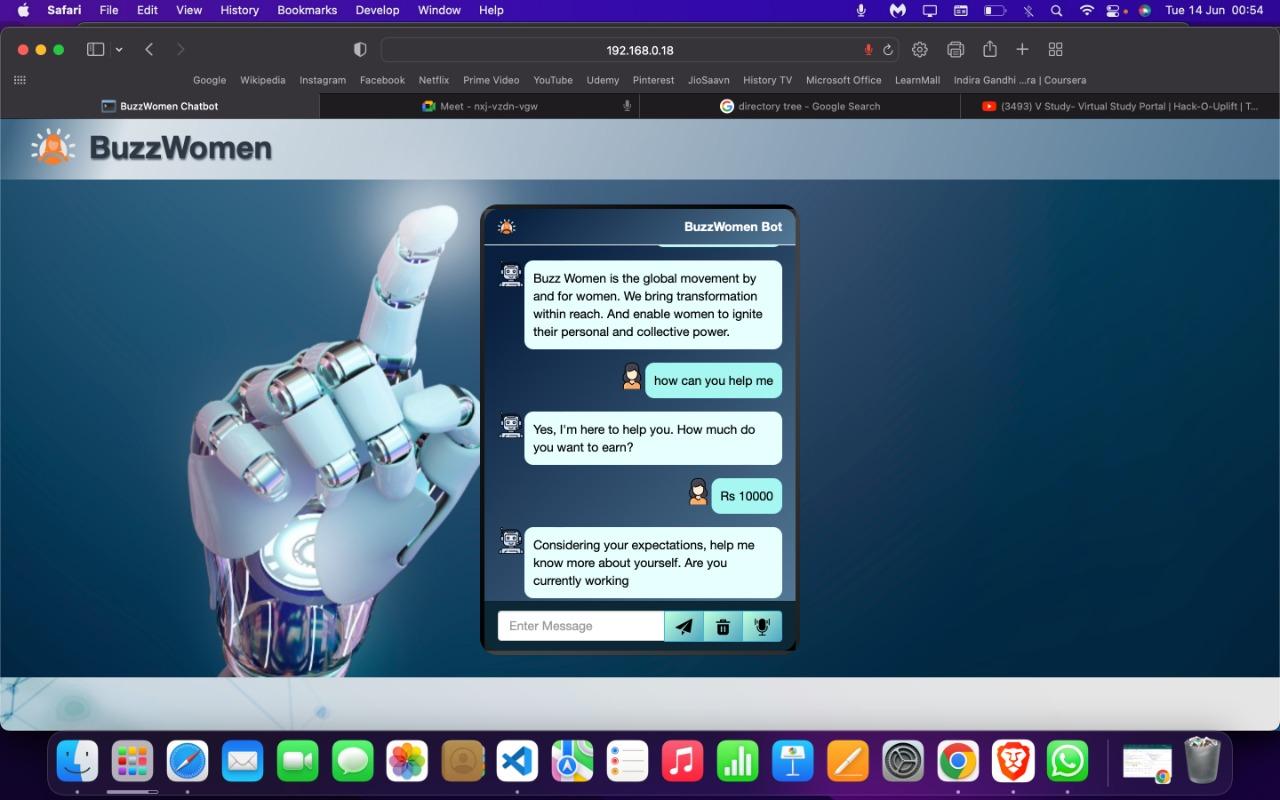Open Control Center in menu bar
The height and width of the screenshot is (800, 1280).
click(1115, 10)
